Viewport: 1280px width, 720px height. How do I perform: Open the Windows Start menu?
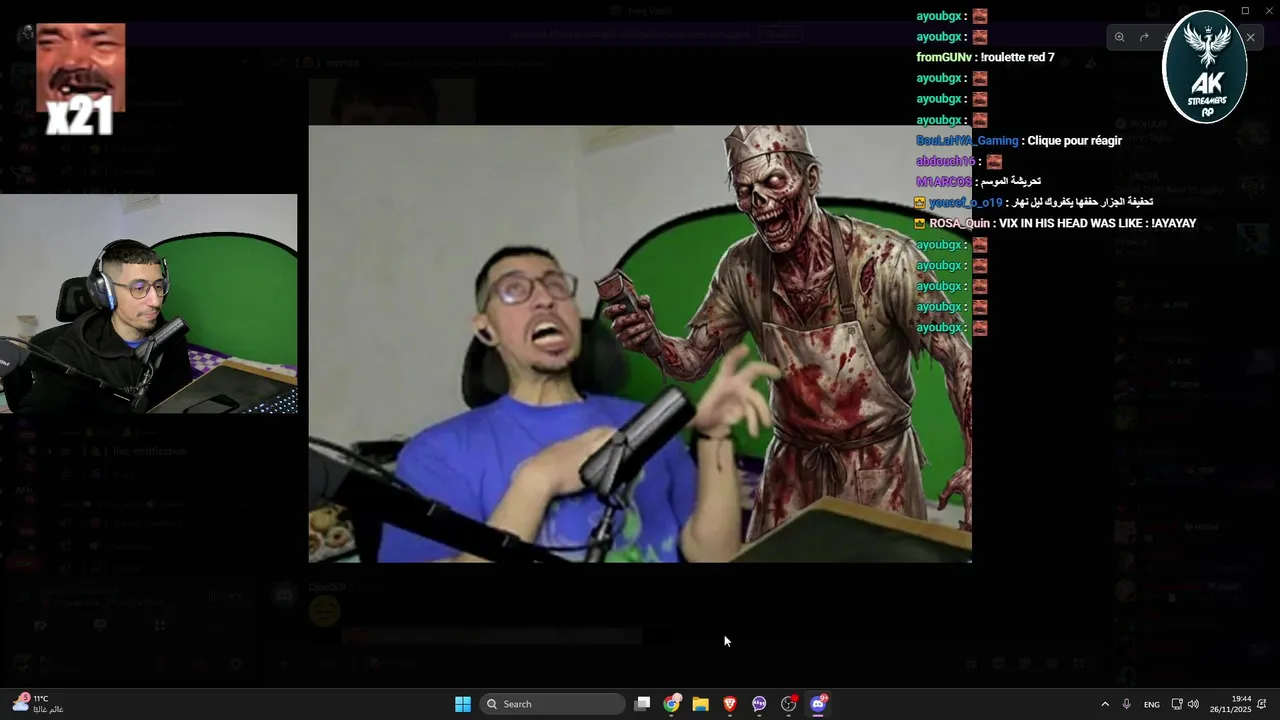point(463,704)
